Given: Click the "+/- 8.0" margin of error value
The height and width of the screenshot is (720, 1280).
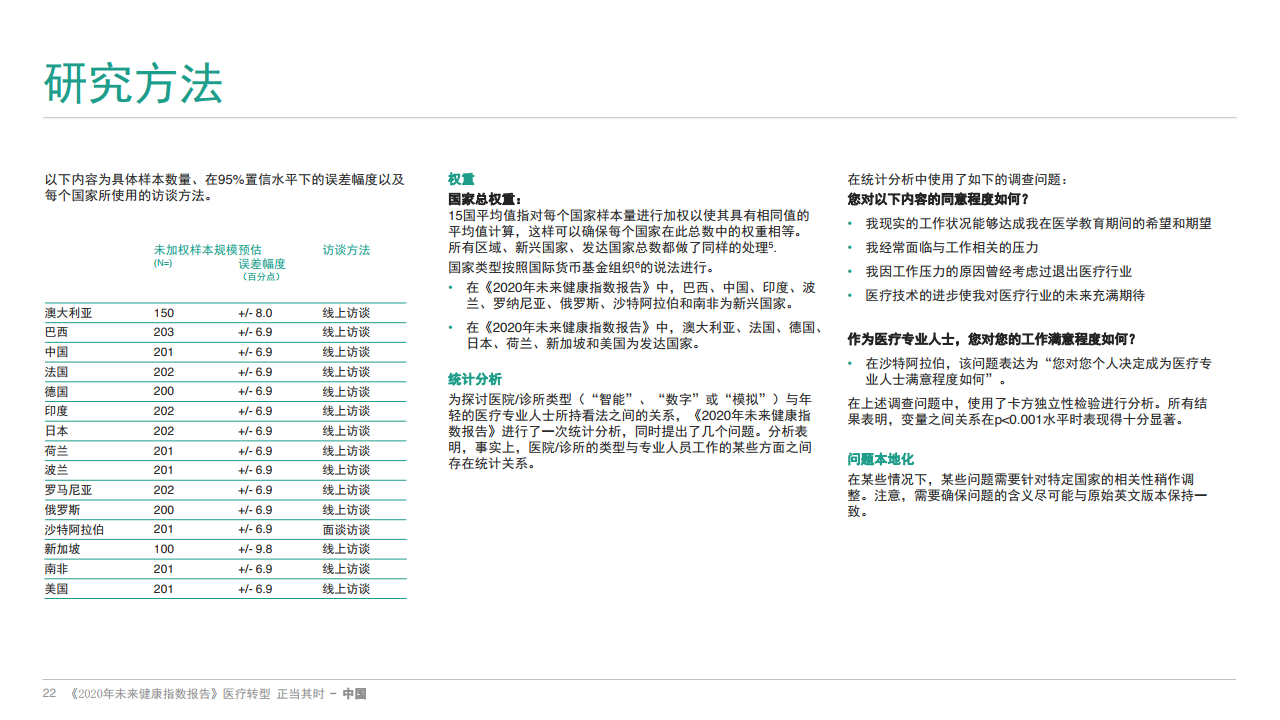Looking at the screenshot, I should [255, 313].
